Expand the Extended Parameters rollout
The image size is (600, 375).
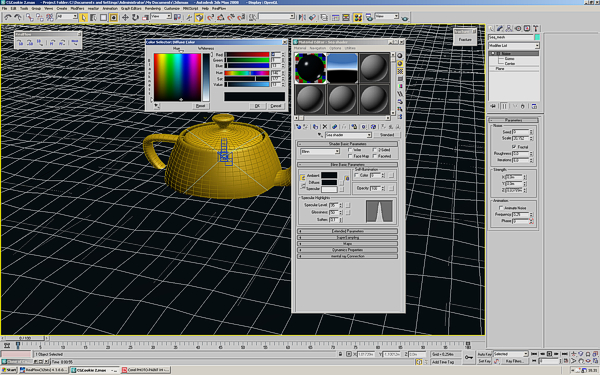[x=347, y=231]
